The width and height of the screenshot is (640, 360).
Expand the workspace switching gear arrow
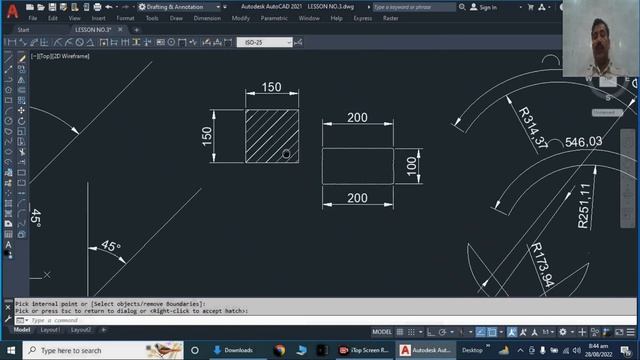pyautogui.click(x=572, y=332)
